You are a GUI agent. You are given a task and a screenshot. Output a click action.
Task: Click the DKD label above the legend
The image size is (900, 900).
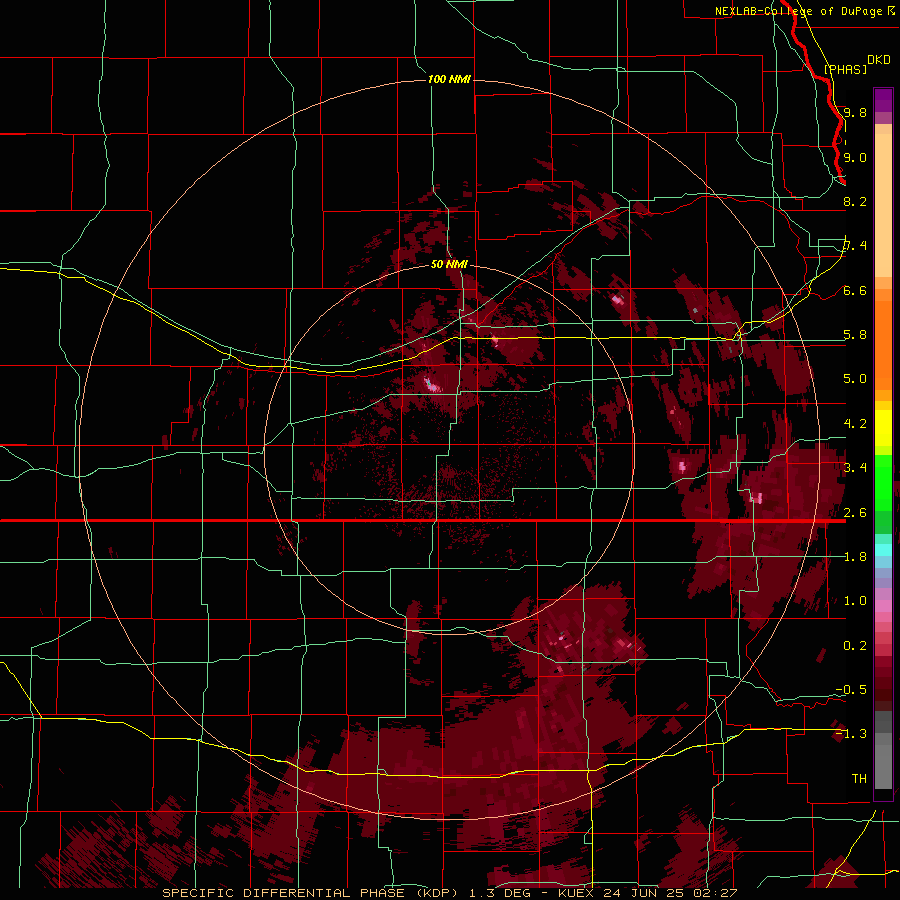click(x=879, y=60)
